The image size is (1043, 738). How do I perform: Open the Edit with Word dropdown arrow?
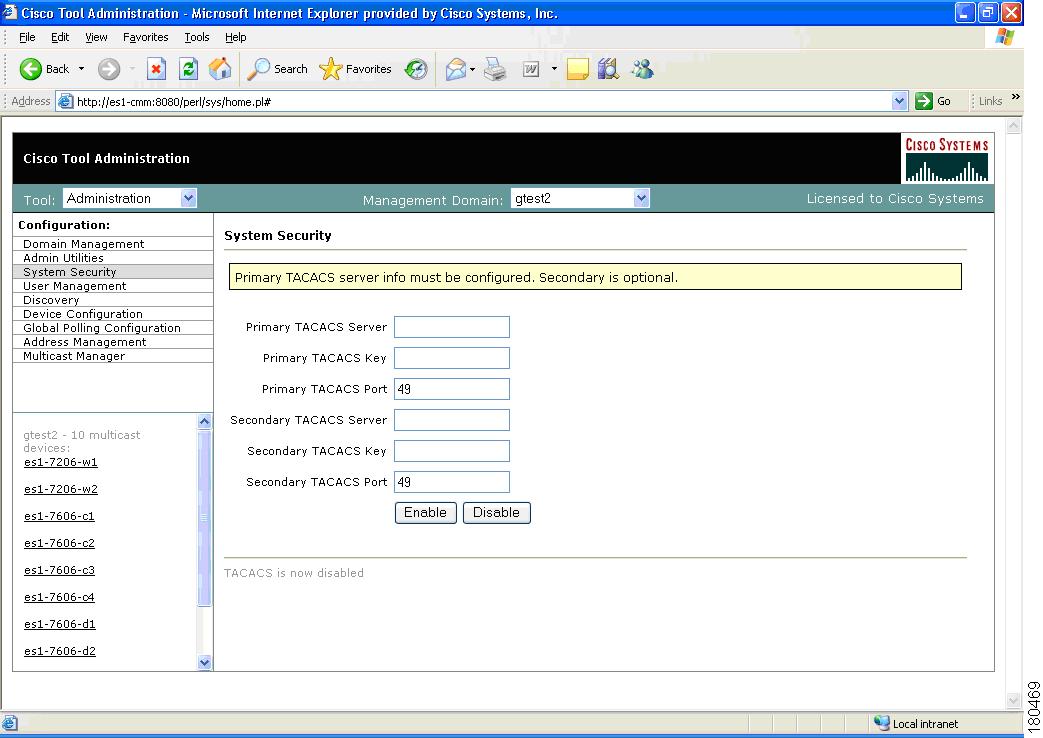pos(553,69)
